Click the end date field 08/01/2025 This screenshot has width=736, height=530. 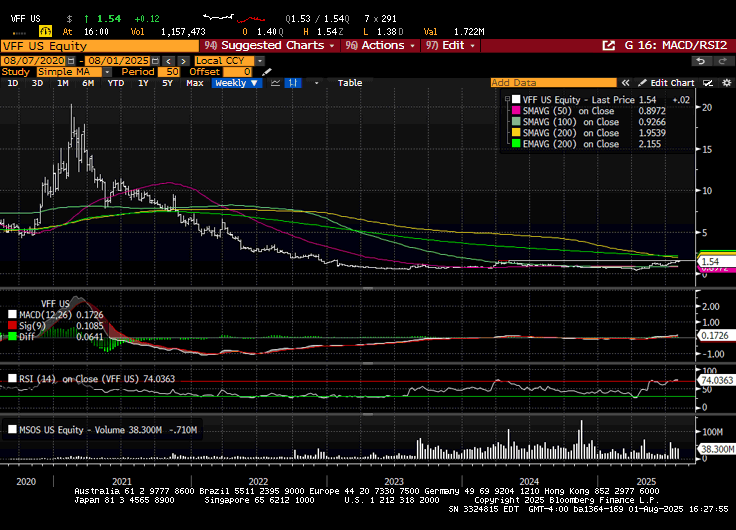point(118,61)
